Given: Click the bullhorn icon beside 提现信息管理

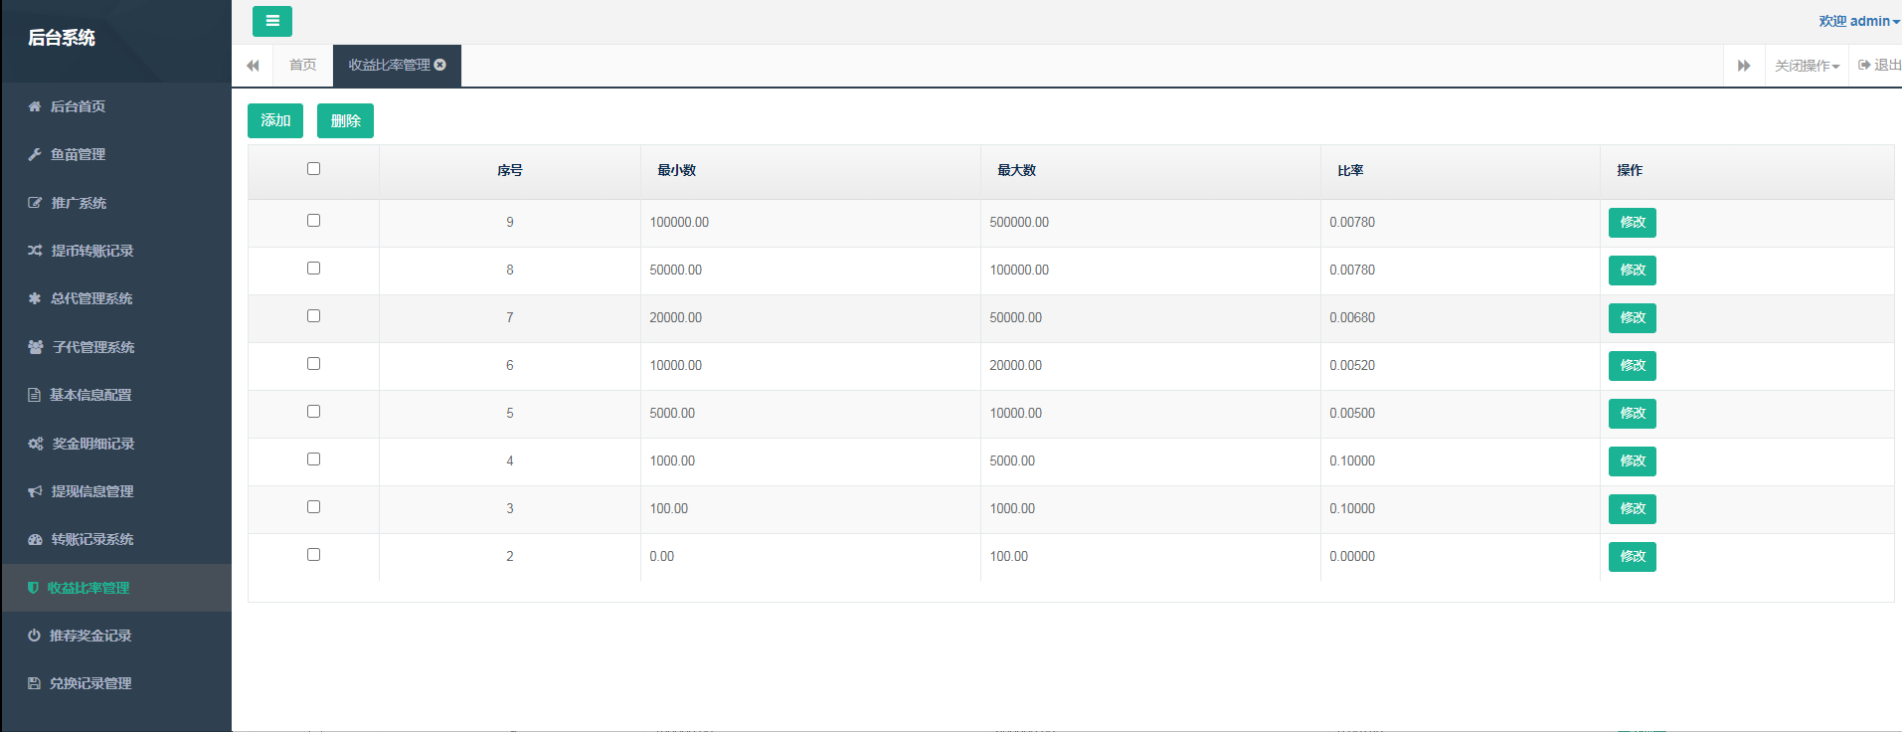Looking at the screenshot, I should pos(35,491).
